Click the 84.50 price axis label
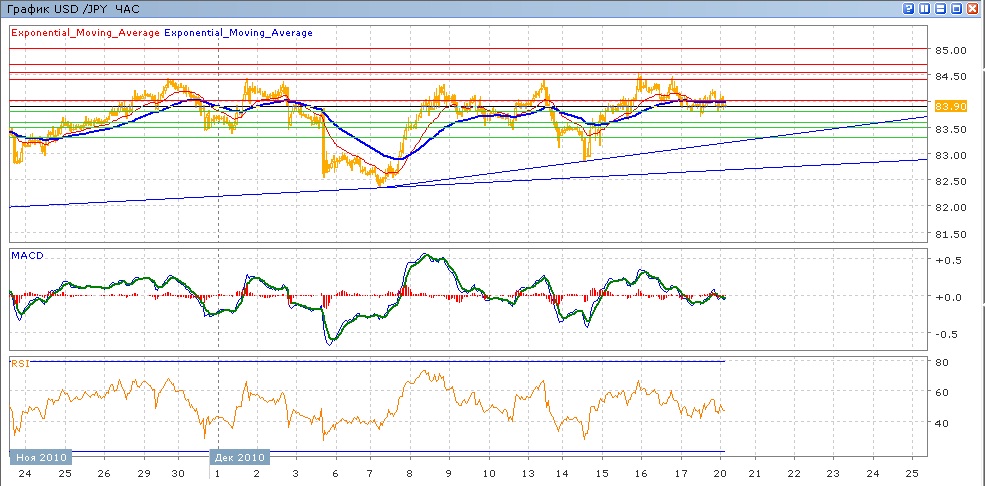Screen dimensions: 985x486 click(x=950, y=77)
